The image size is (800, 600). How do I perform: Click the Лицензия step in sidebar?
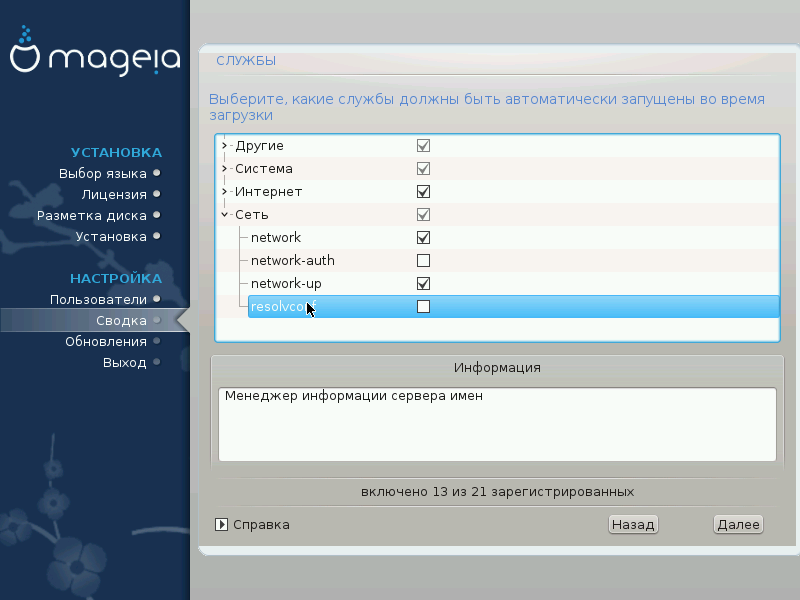coord(114,194)
